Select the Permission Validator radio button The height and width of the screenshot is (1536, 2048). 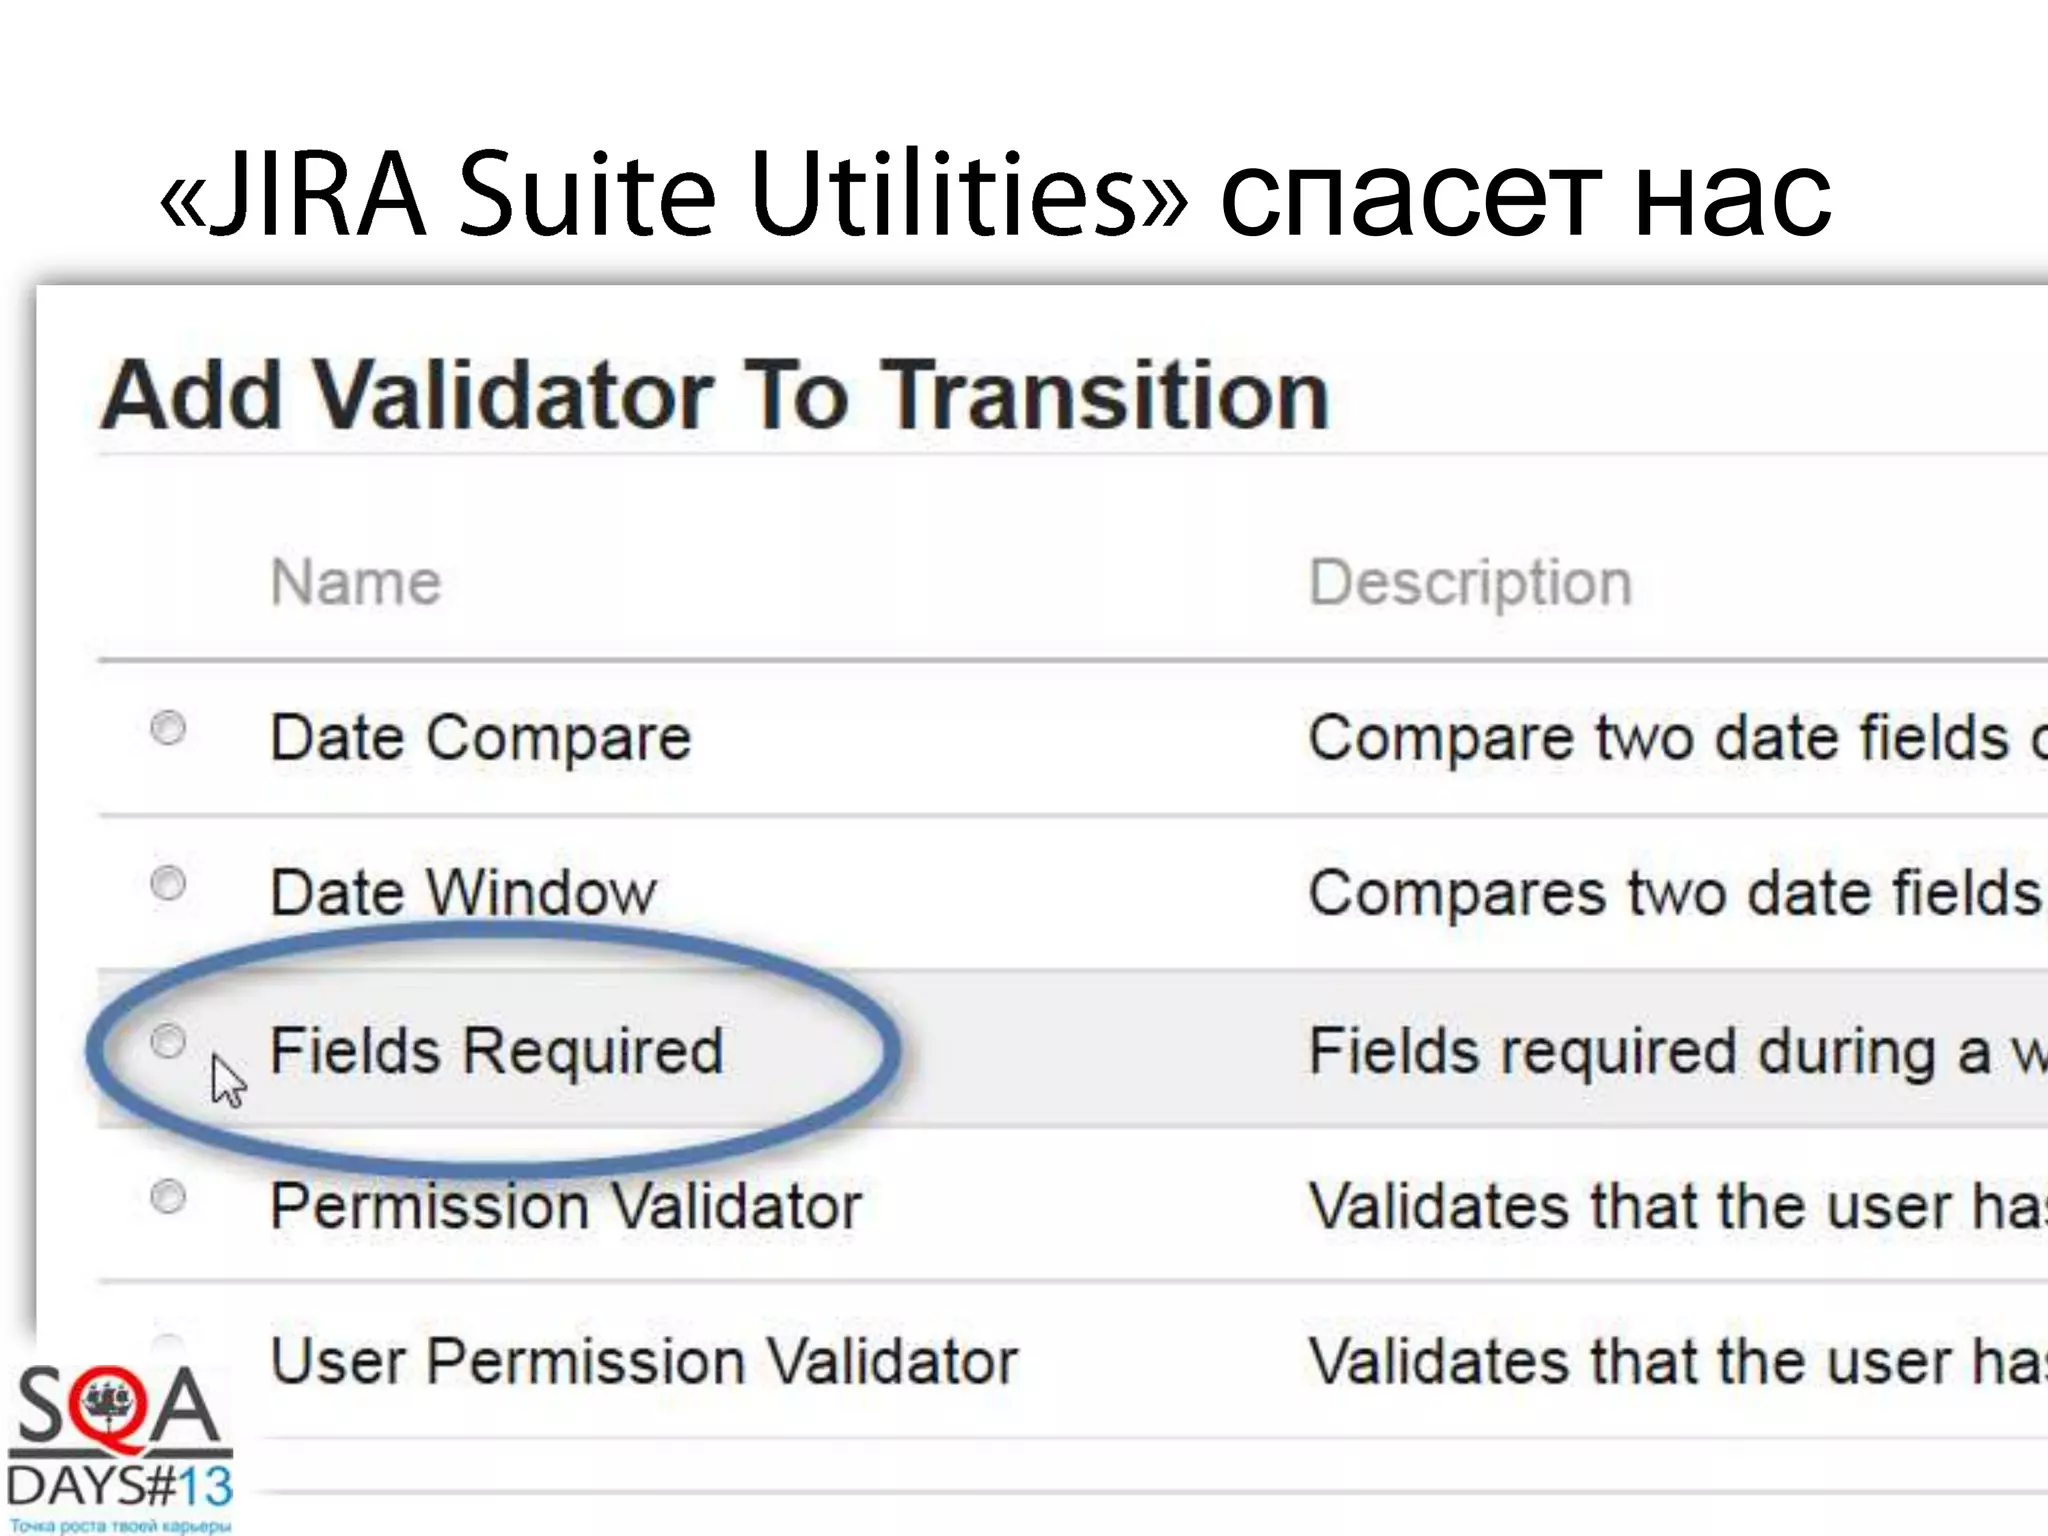(x=168, y=1196)
